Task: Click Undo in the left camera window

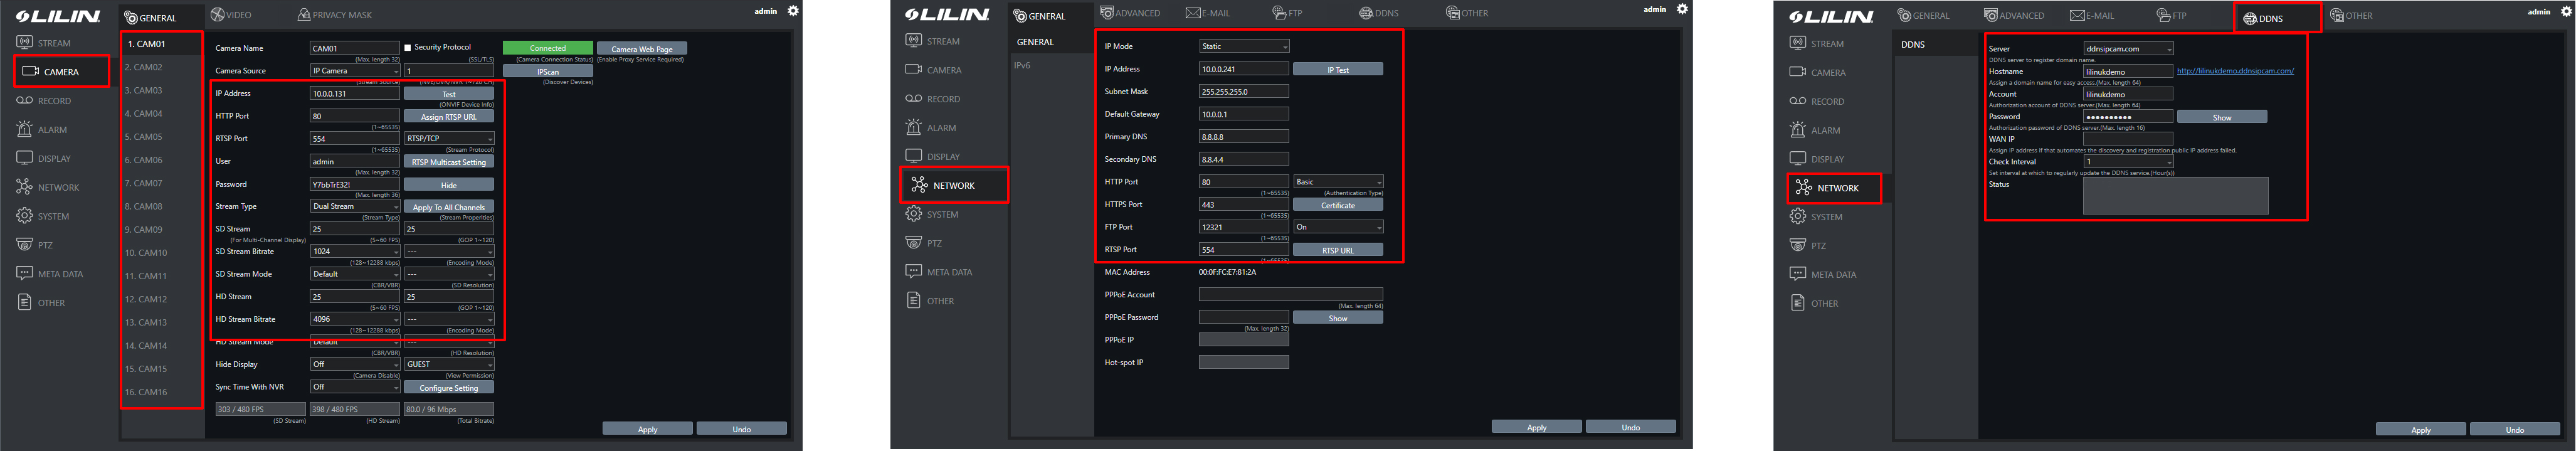Action: pyautogui.click(x=742, y=429)
